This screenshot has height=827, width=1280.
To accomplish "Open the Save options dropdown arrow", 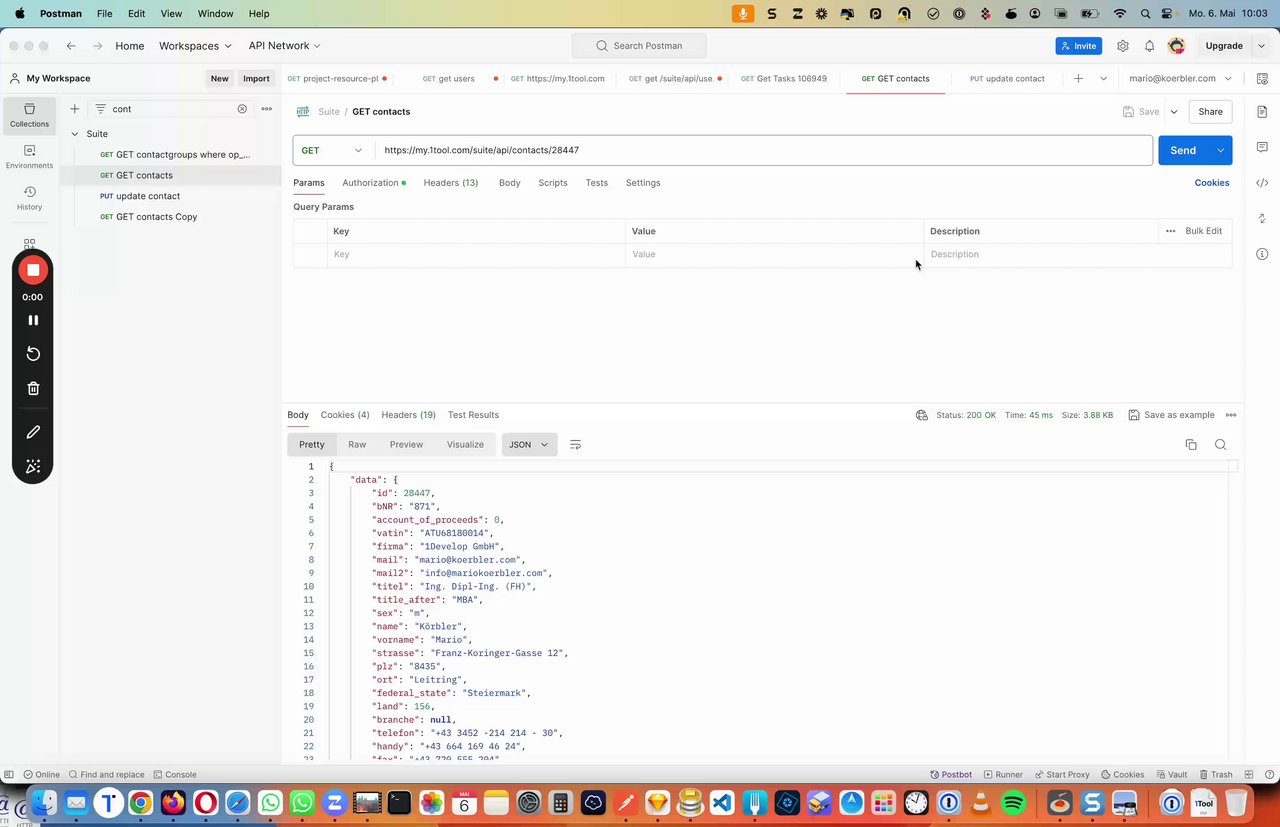I will [1174, 112].
